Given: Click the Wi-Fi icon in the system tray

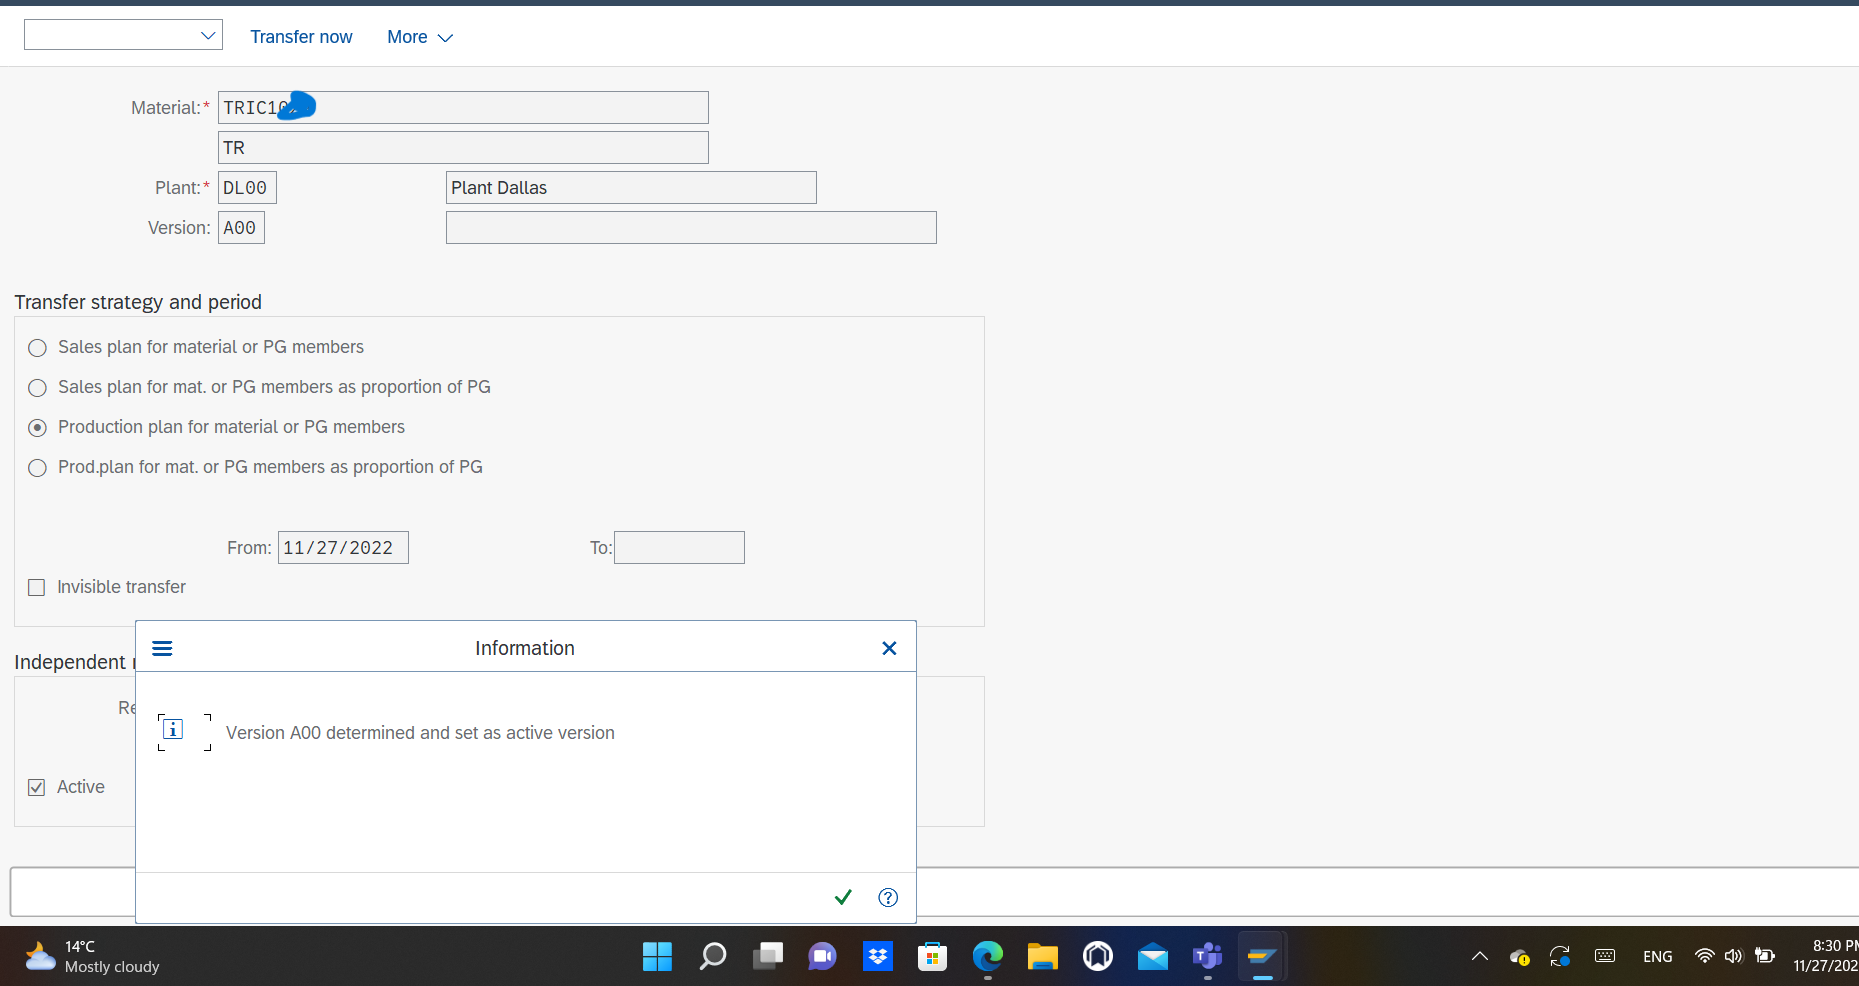Looking at the screenshot, I should coord(1704,956).
